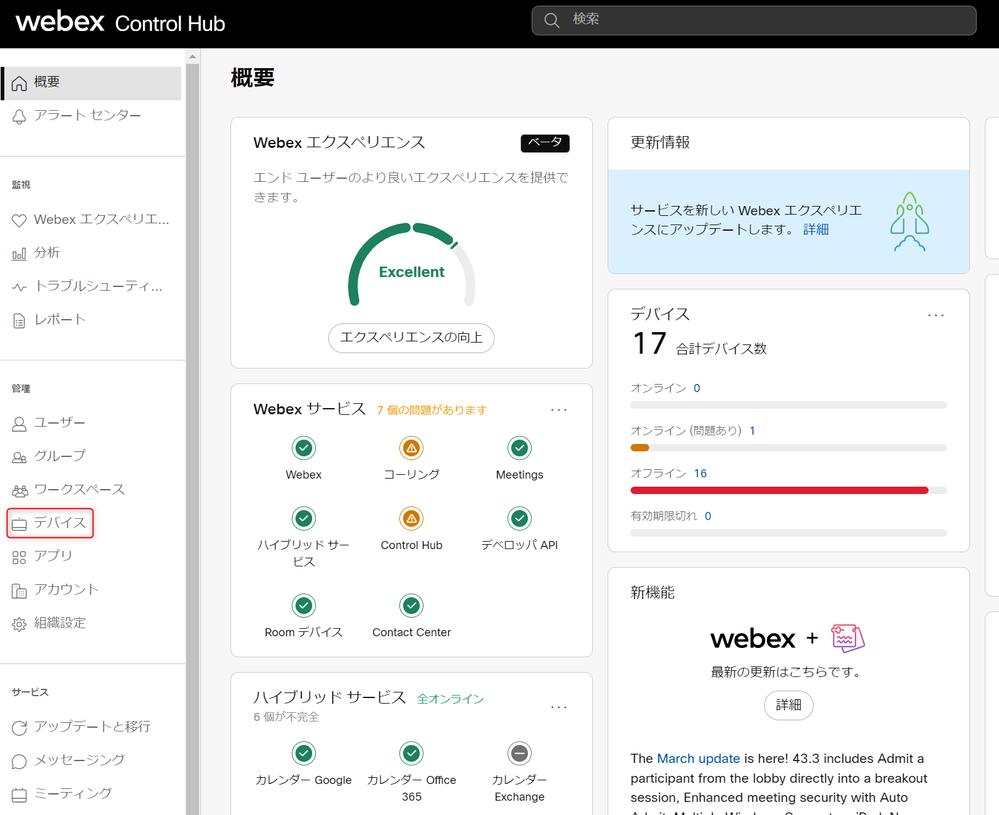This screenshot has height=815, width=999.
Task: Click the Contact Center status icon
Action: (x=412, y=605)
